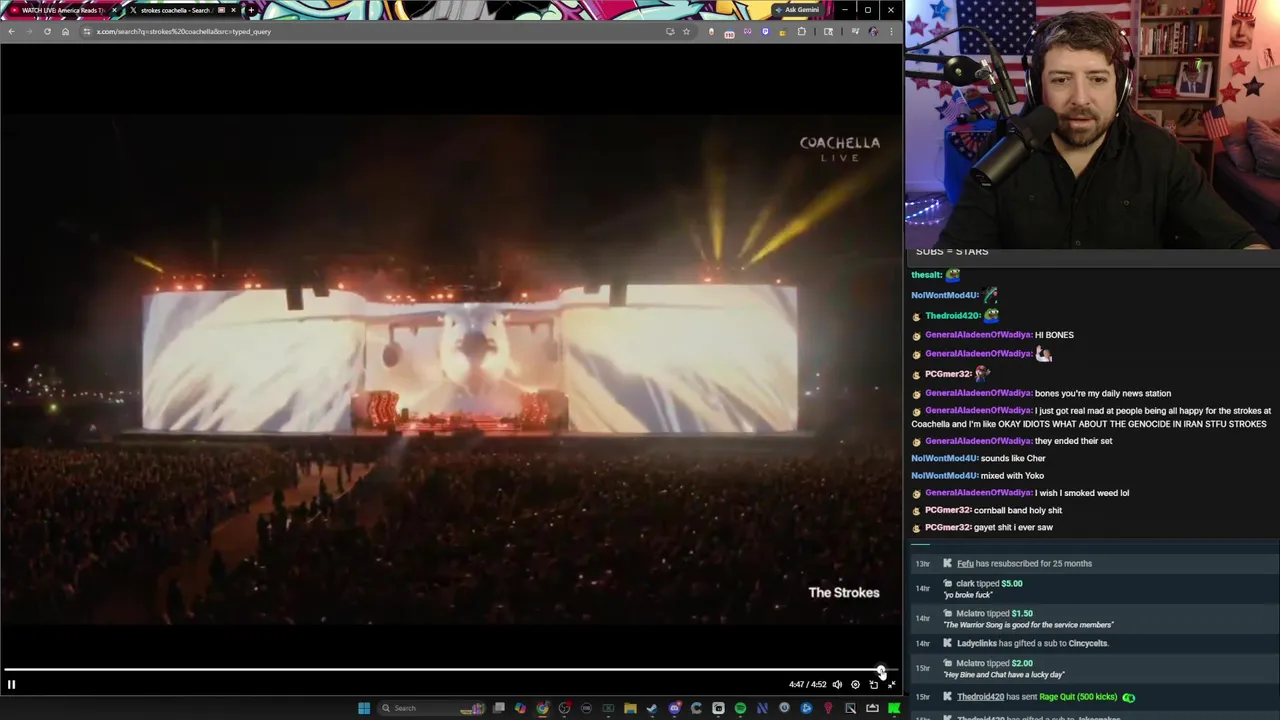The height and width of the screenshot is (720, 1280).
Task: Open the mouse extension icon in the toolbar
Action: coord(711,31)
